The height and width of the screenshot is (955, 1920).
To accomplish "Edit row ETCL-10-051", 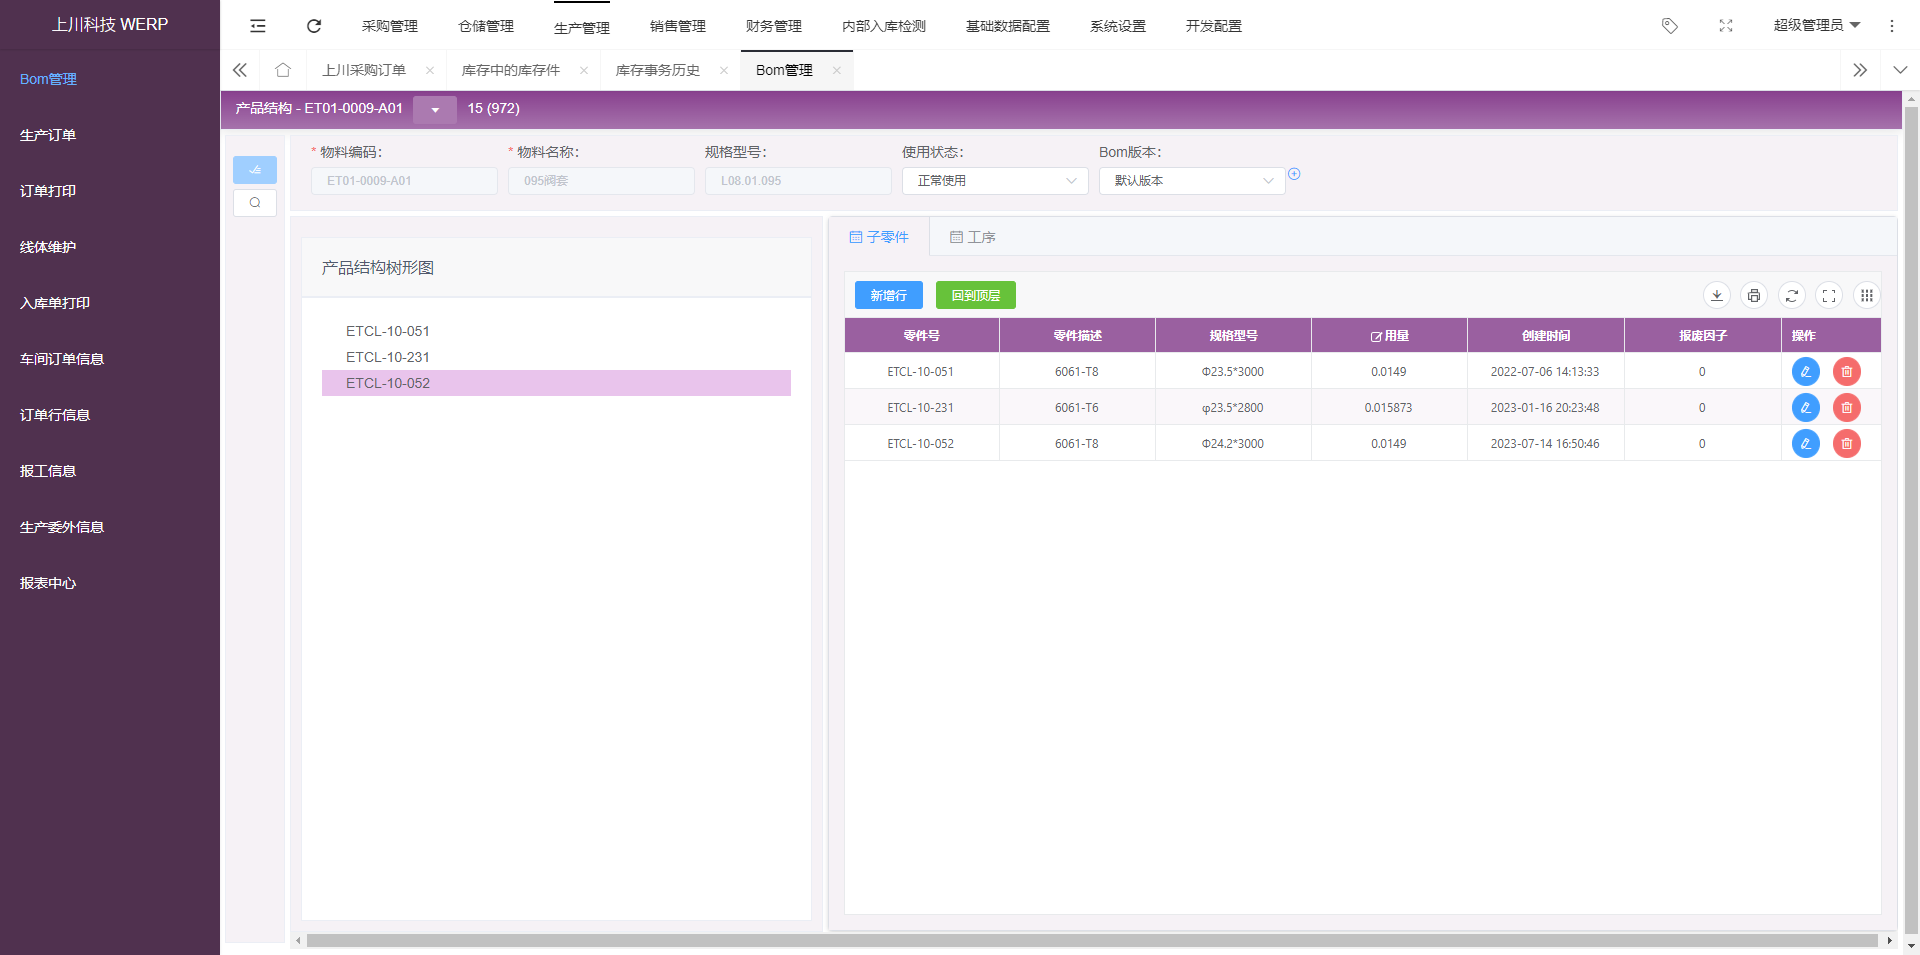I will [1806, 371].
